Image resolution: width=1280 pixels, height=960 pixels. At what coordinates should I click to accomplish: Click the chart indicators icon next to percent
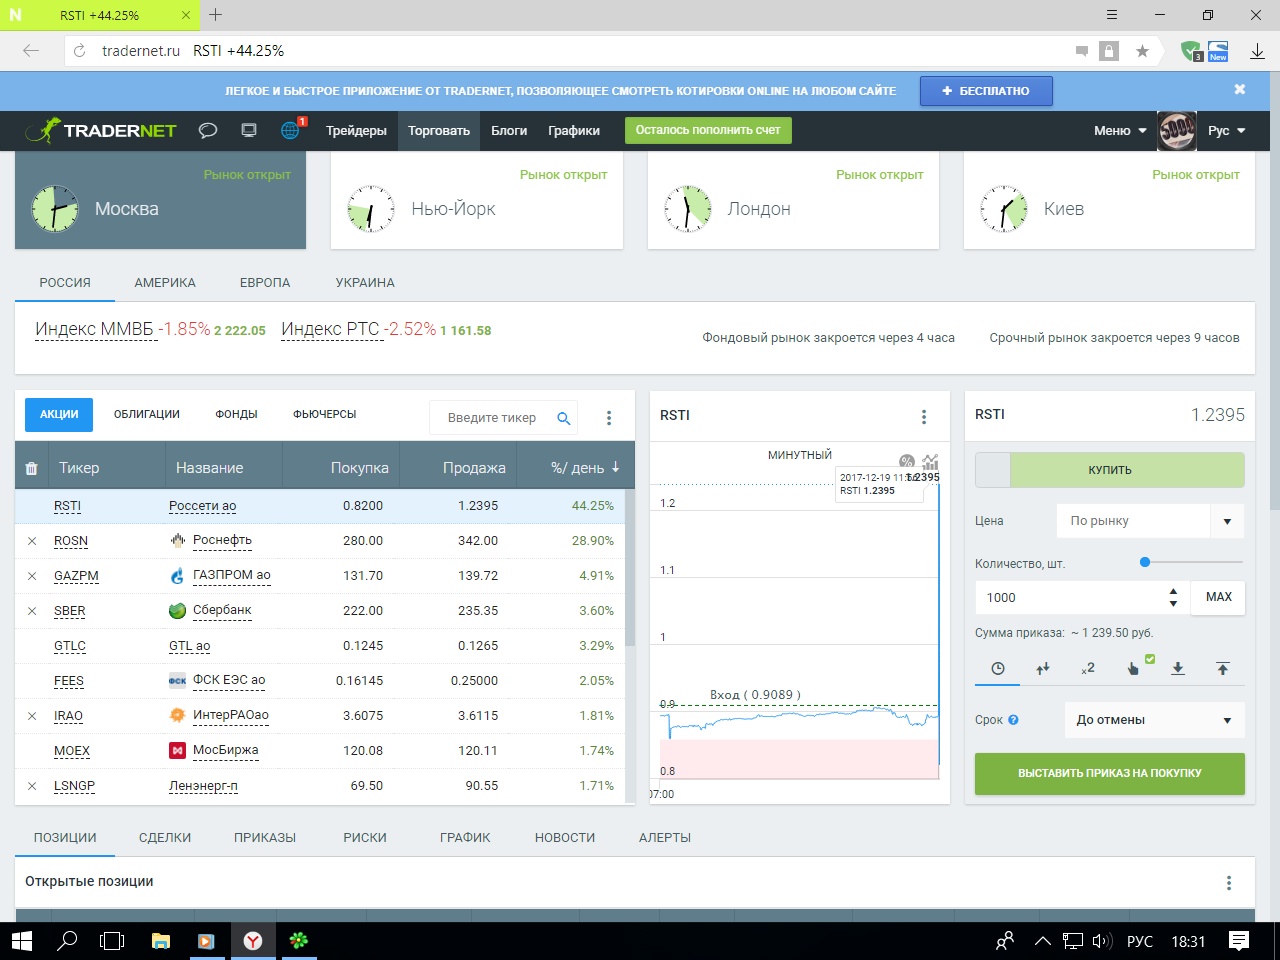point(931,461)
